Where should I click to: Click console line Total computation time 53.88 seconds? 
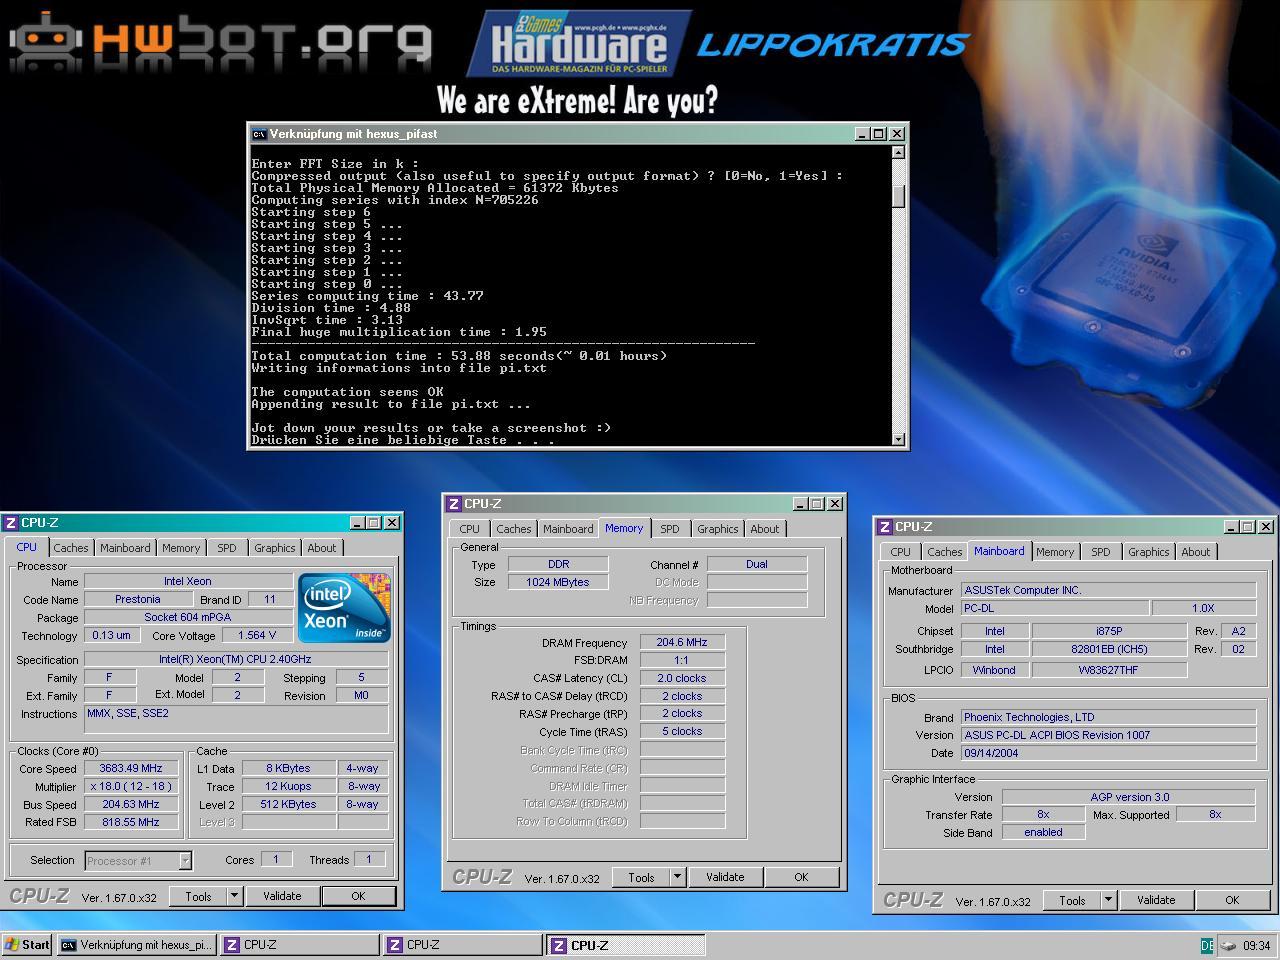pyautogui.click(x=459, y=356)
